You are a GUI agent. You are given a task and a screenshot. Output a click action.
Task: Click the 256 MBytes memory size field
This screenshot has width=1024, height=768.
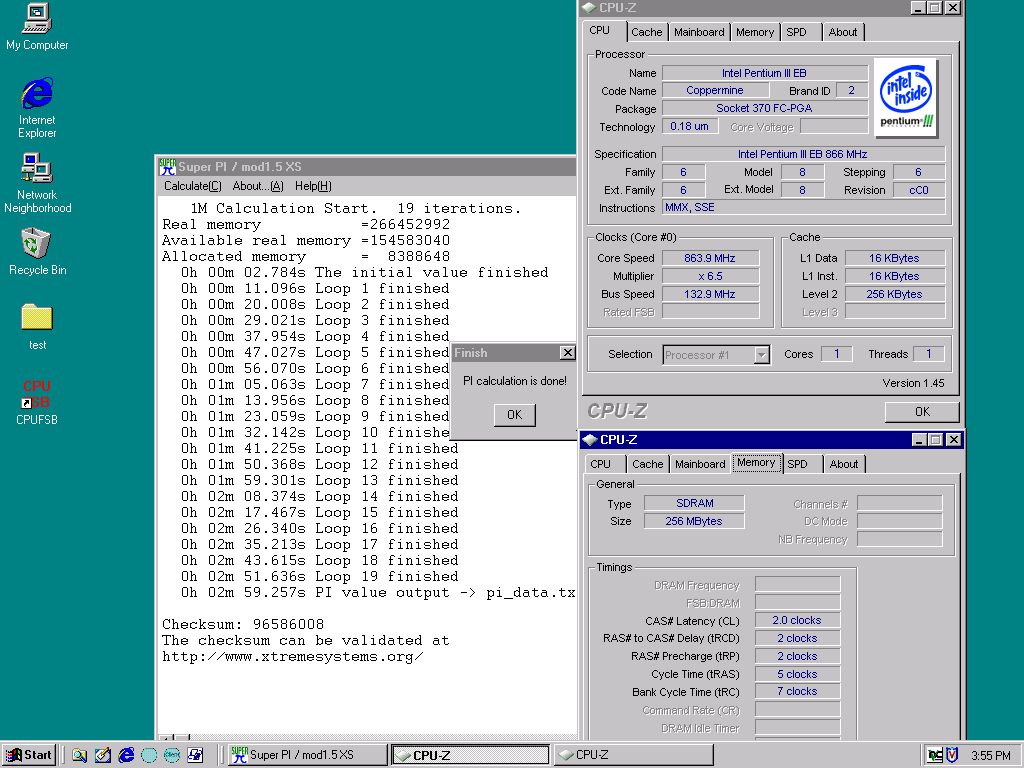(694, 521)
